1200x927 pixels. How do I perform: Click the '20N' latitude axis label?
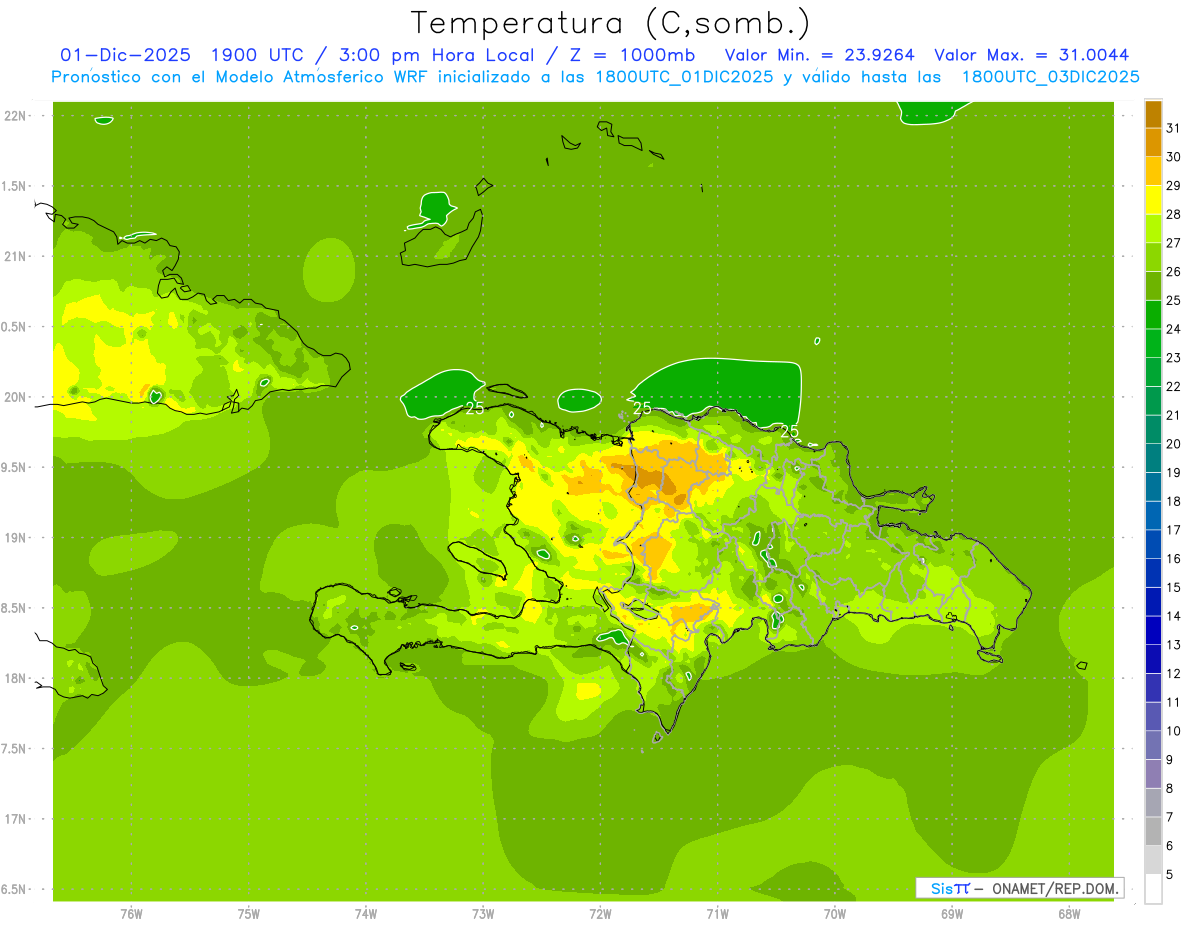[x=16, y=397]
